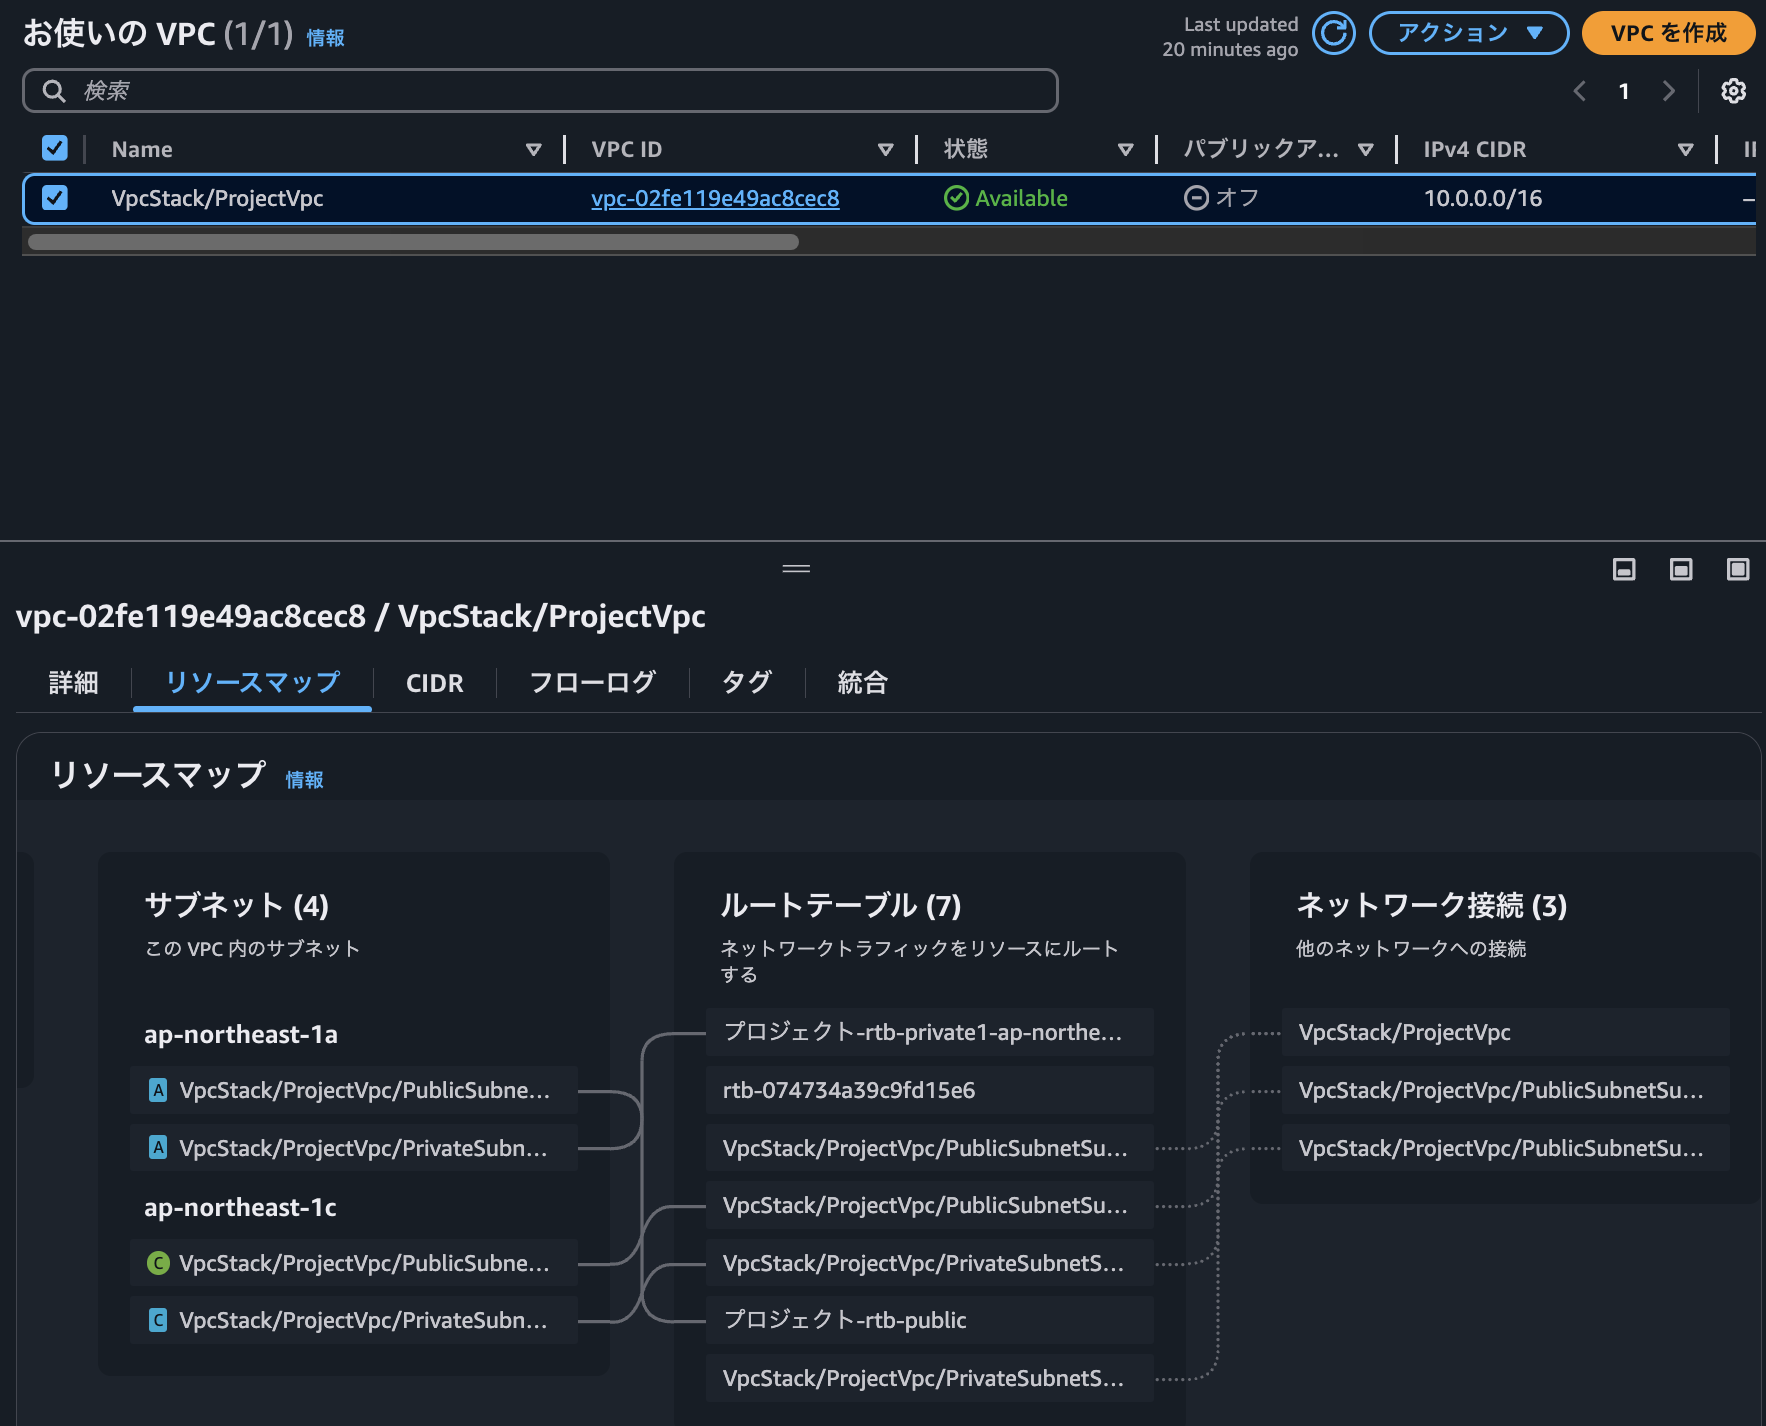Click the VPC を作成 button
Image resolution: width=1766 pixels, height=1426 pixels.
pyautogui.click(x=1667, y=33)
